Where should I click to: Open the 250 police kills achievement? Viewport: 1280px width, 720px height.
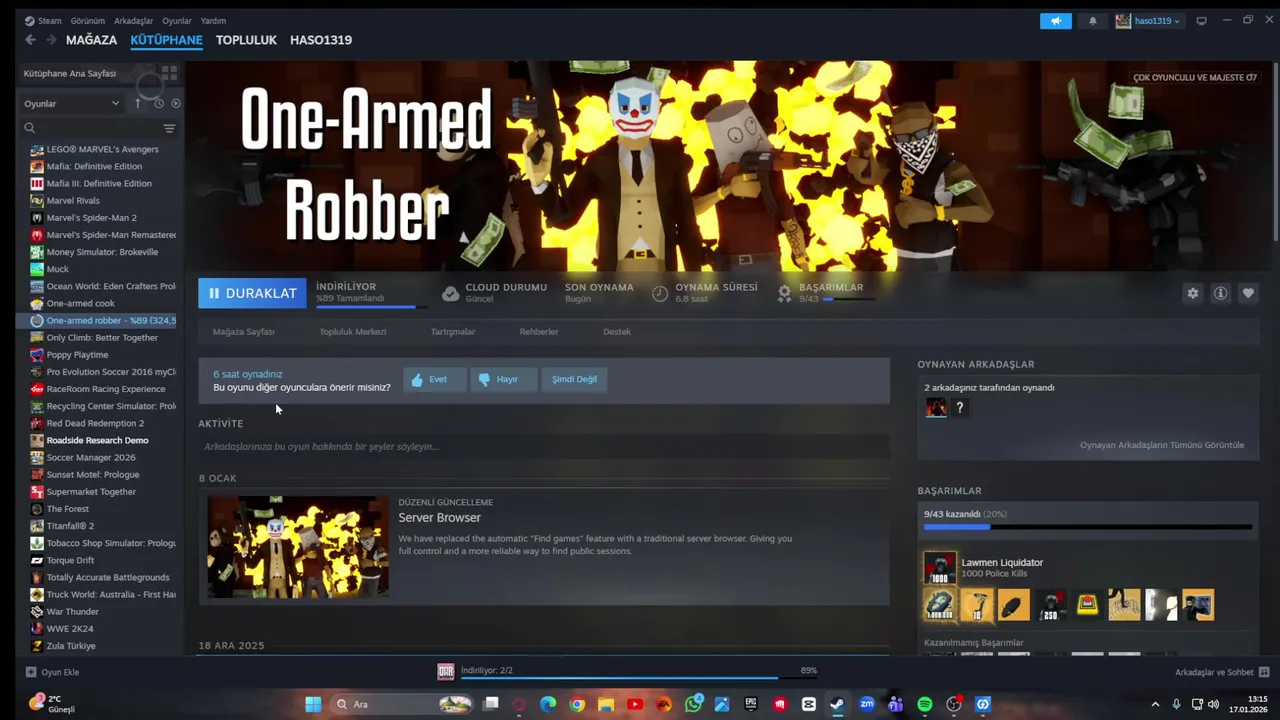[x=1050, y=605]
